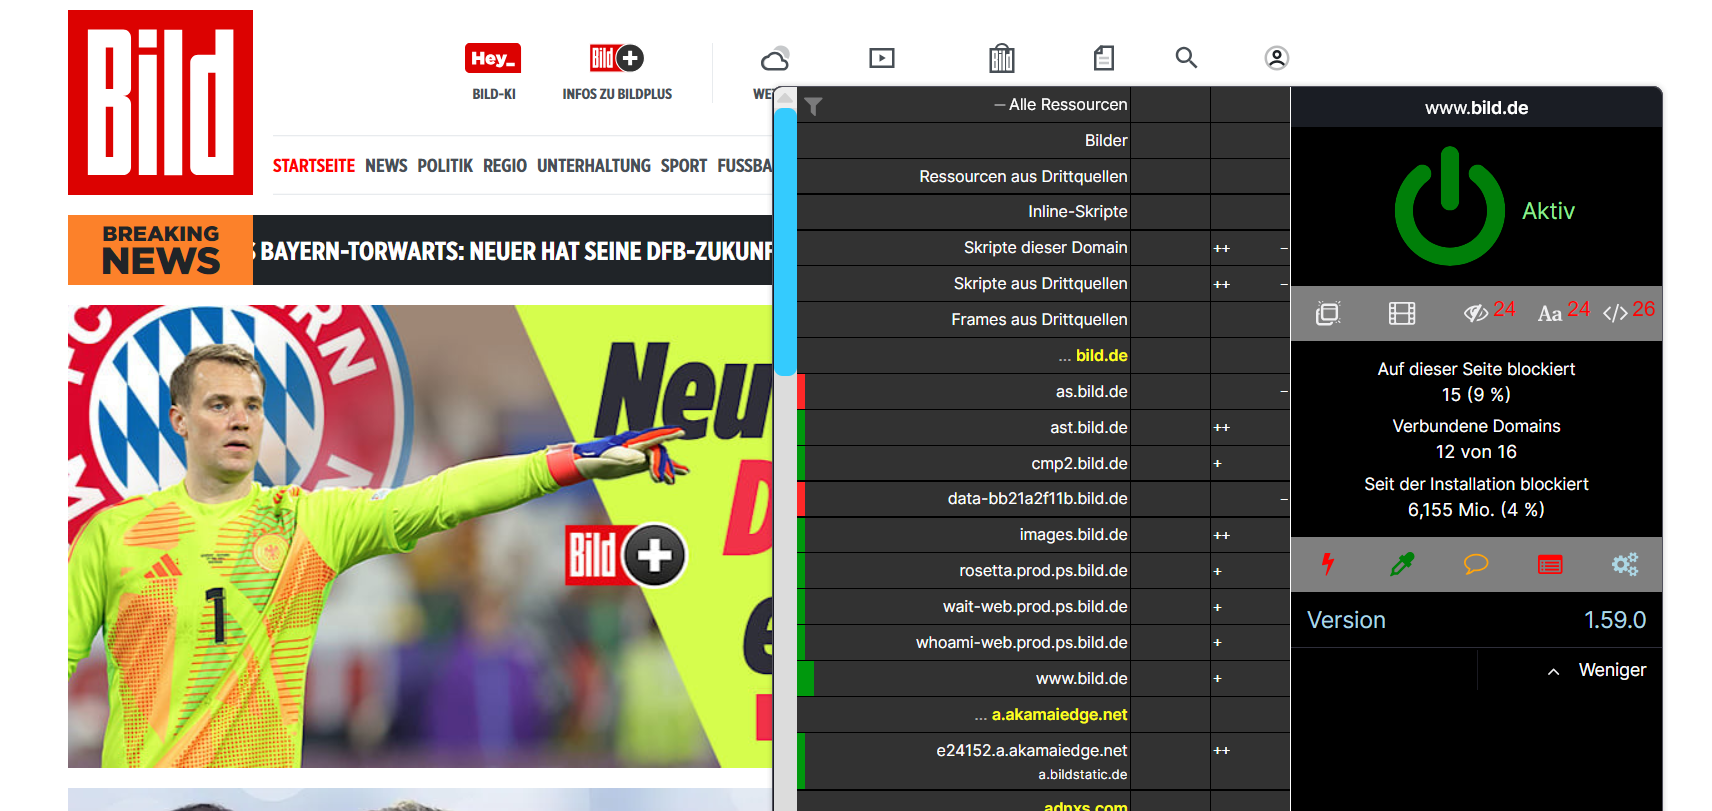Image resolution: width=1712 pixels, height=811 pixels.
Task: Select the www.bild.de firewall row
Action: [x=1043, y=679]
